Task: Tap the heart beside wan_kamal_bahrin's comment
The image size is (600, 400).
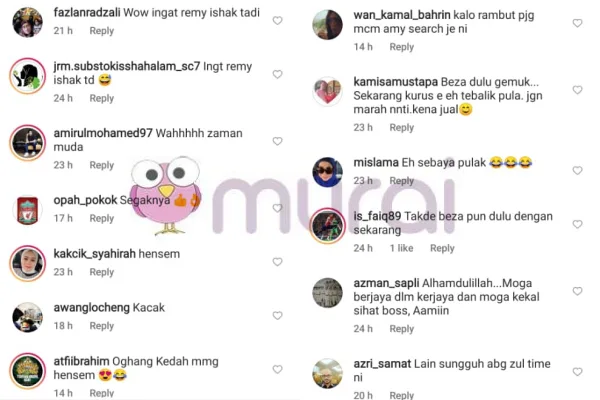Action: (577, 23)
